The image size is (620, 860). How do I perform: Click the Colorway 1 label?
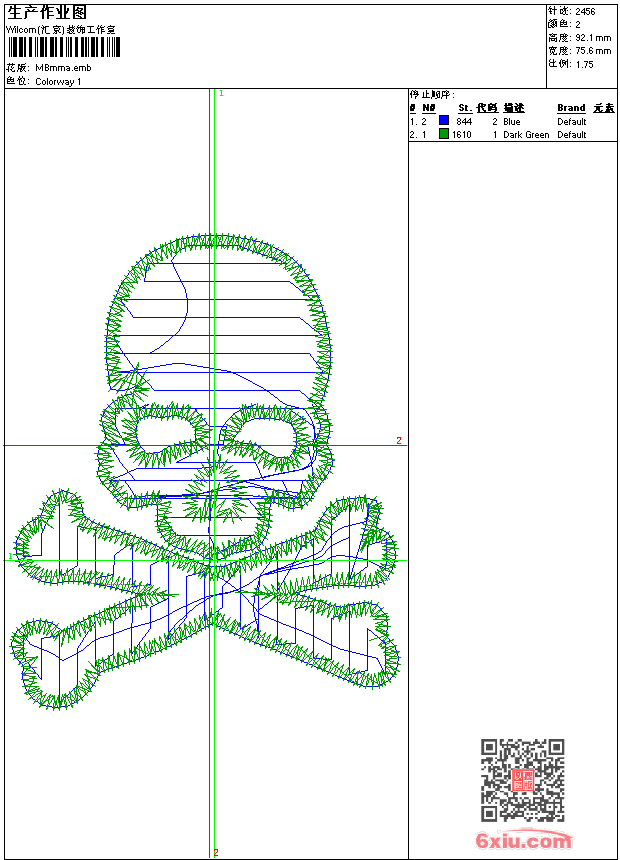click(x=58, y=82)
